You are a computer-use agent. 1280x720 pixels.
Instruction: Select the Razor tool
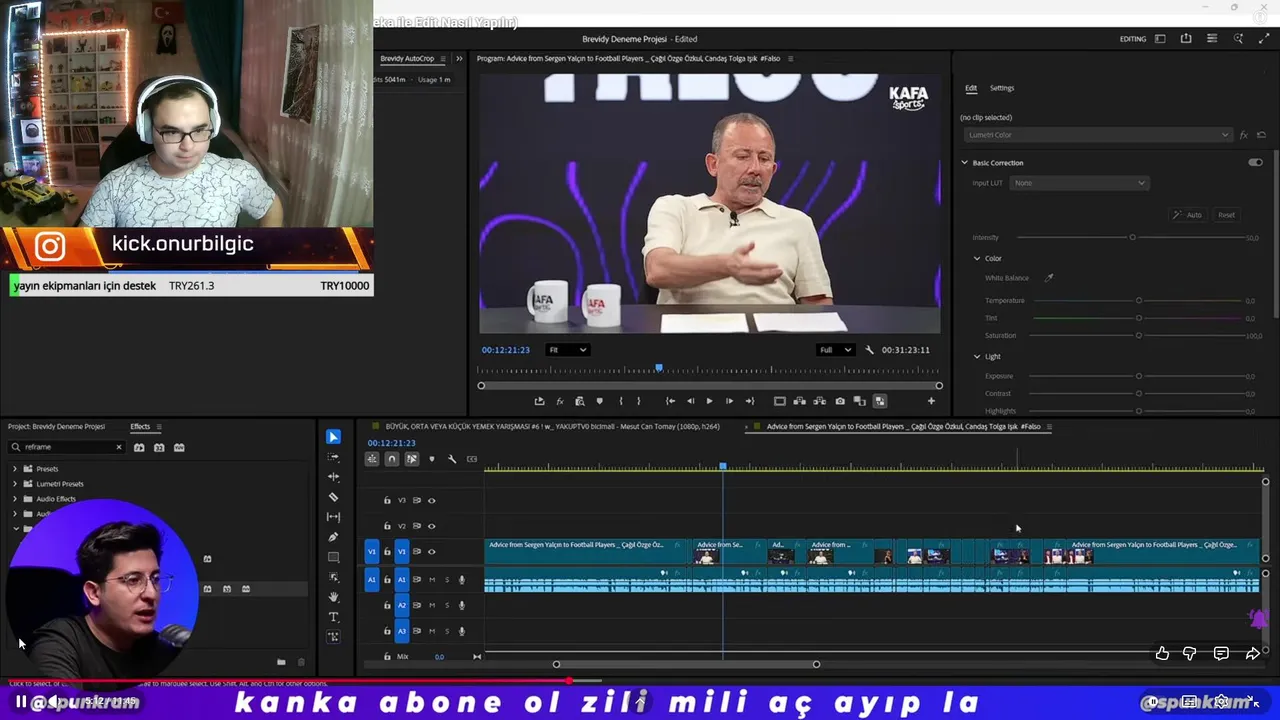[x=333, y=497]
